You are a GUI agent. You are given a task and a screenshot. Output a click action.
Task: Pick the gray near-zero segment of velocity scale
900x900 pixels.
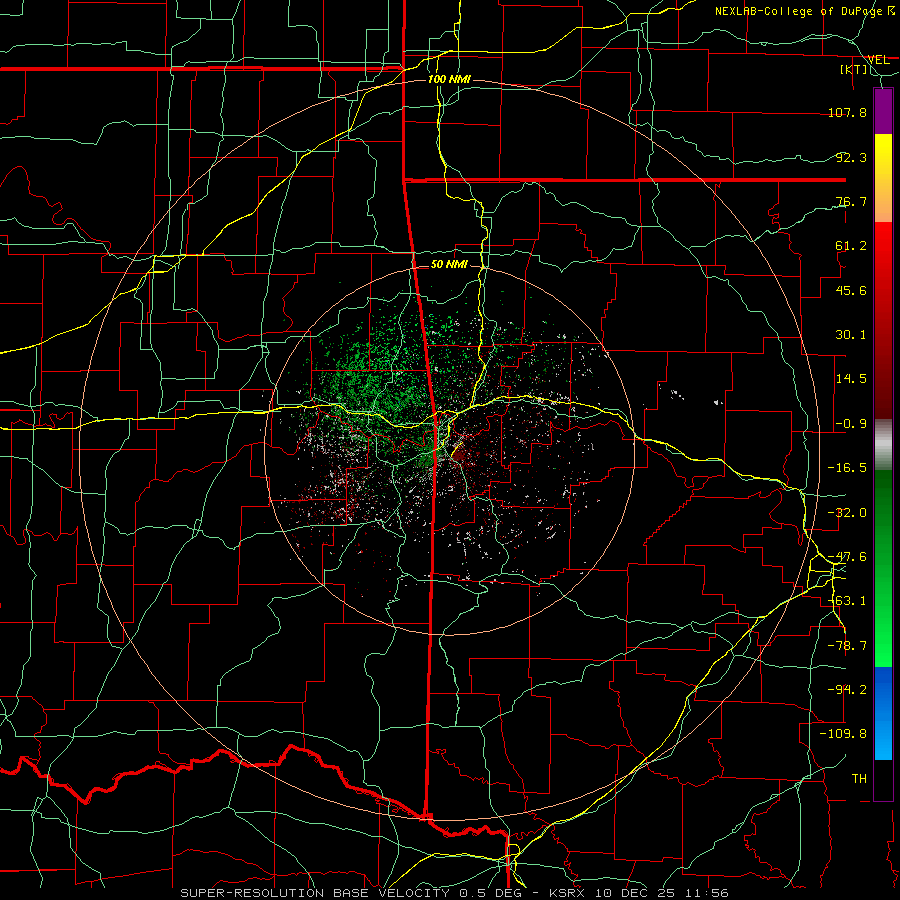[x=883, y=445]
